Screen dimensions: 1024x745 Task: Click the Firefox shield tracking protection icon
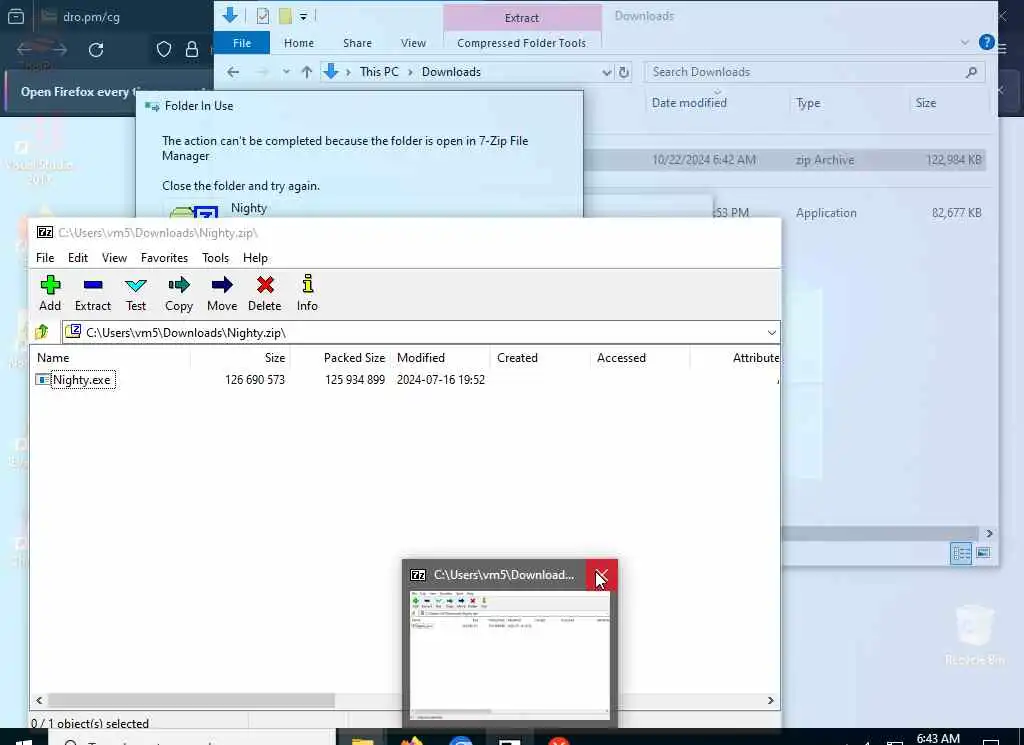(164, 50)
